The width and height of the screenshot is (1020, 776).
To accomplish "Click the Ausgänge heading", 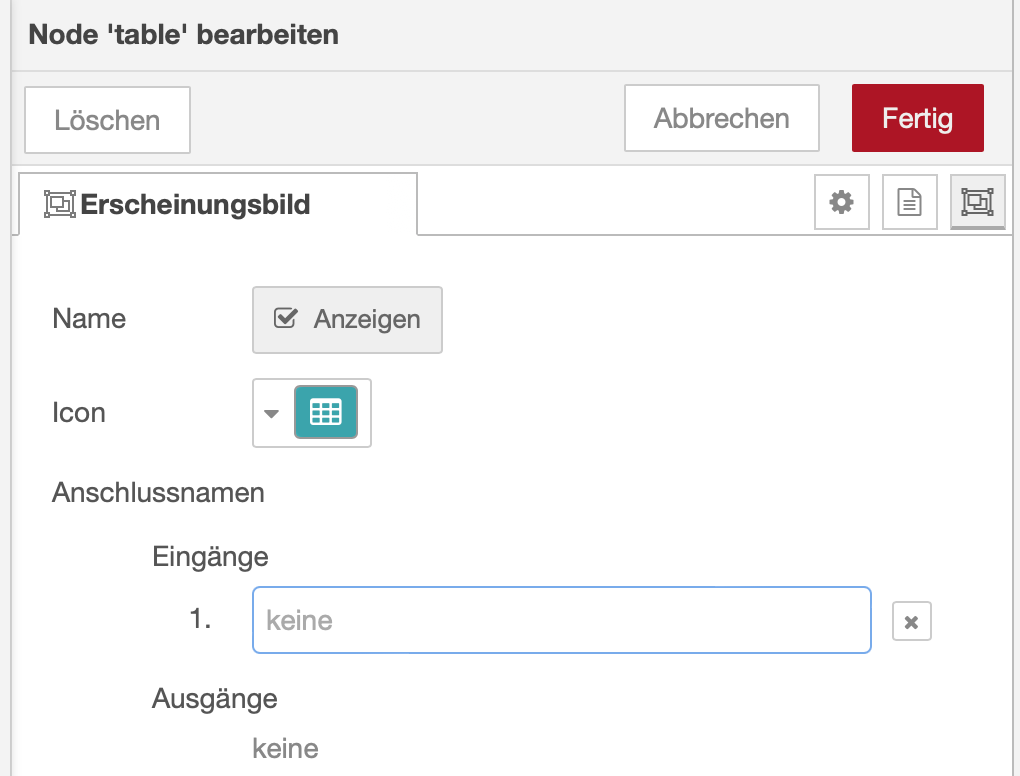I will 214,698.
